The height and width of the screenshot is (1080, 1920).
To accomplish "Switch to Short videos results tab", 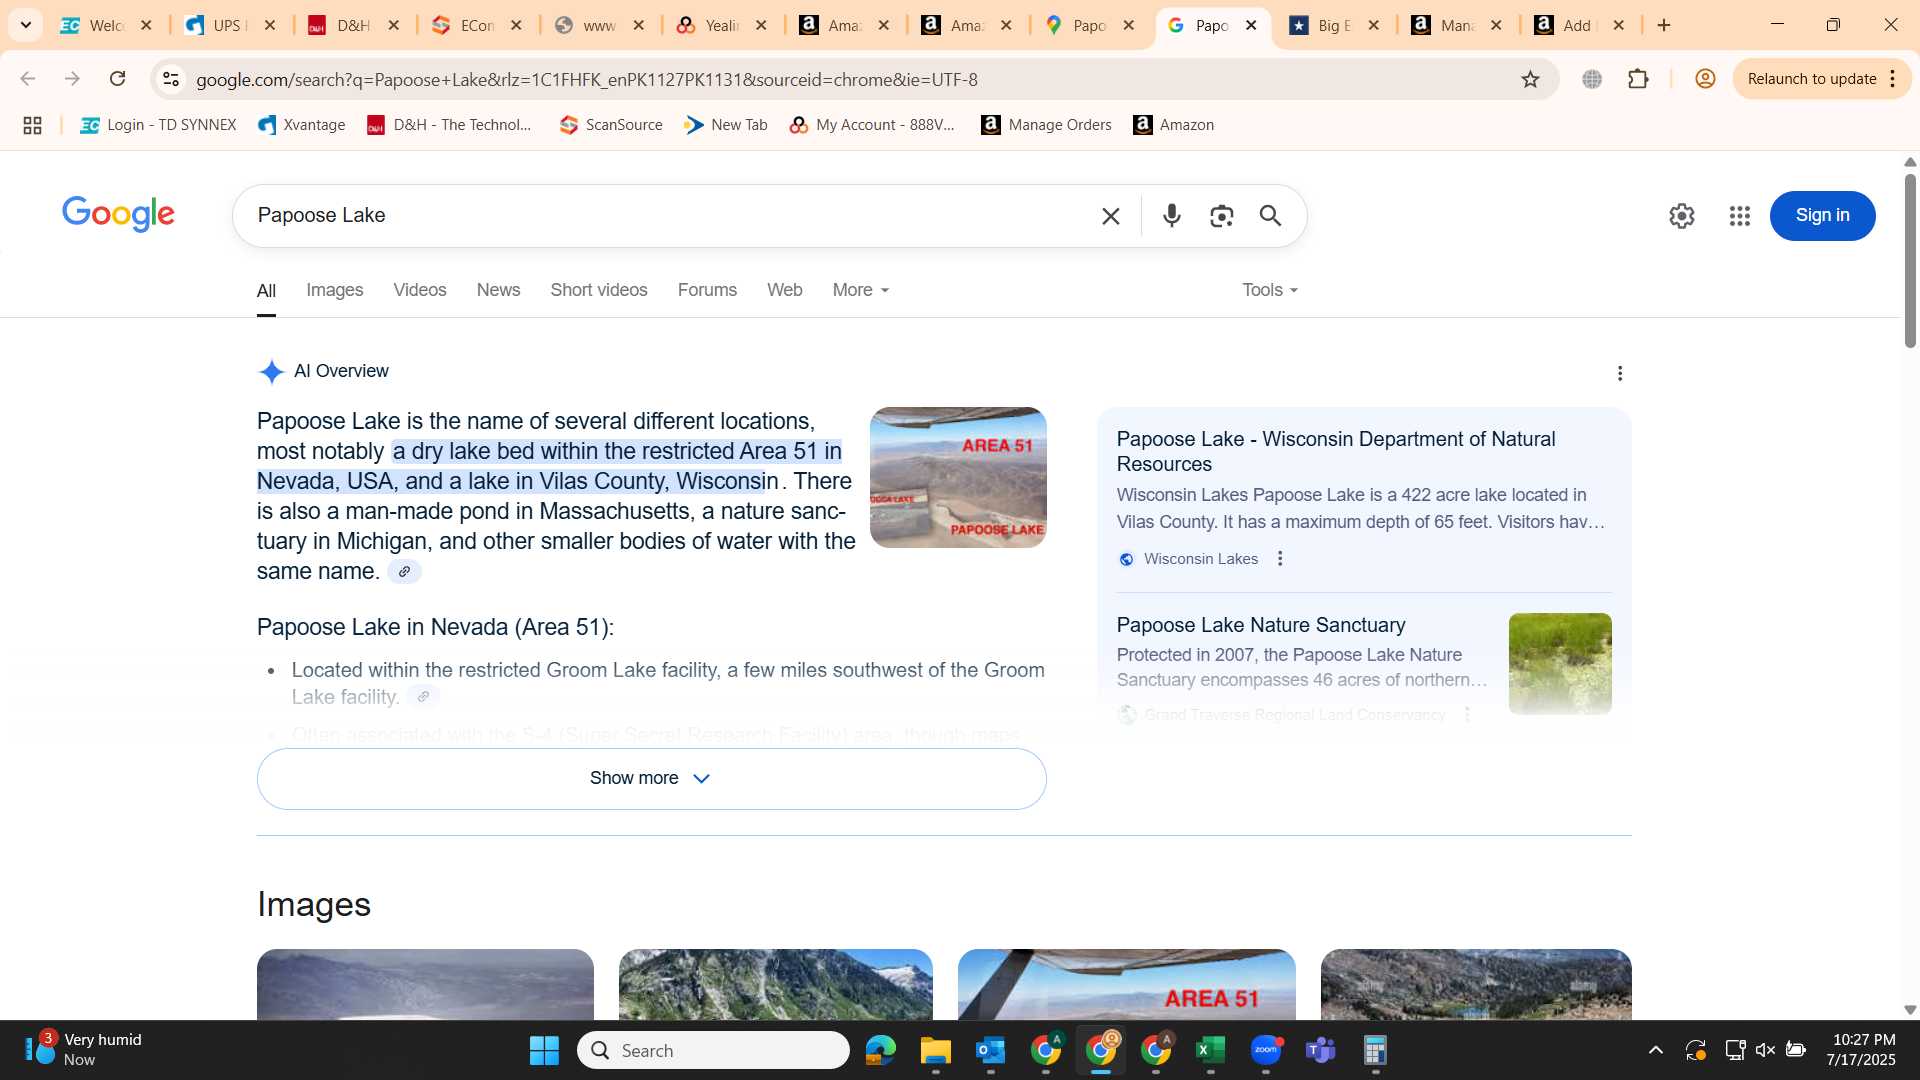I will (599, 290).
